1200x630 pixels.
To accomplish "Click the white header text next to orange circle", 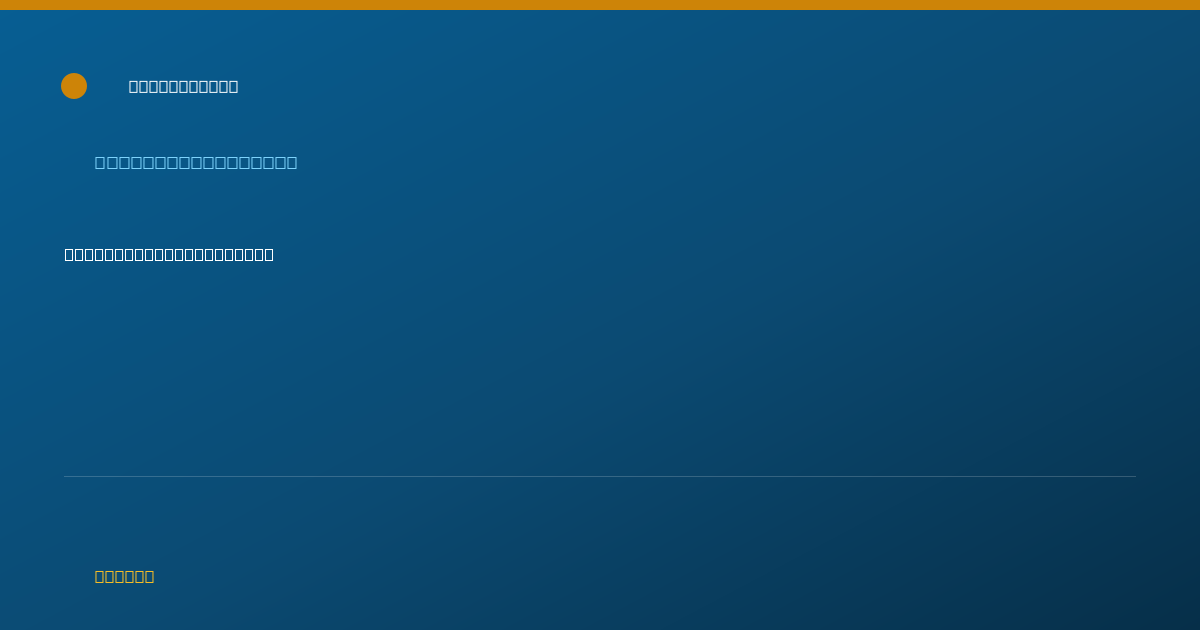I will point(183,86).
